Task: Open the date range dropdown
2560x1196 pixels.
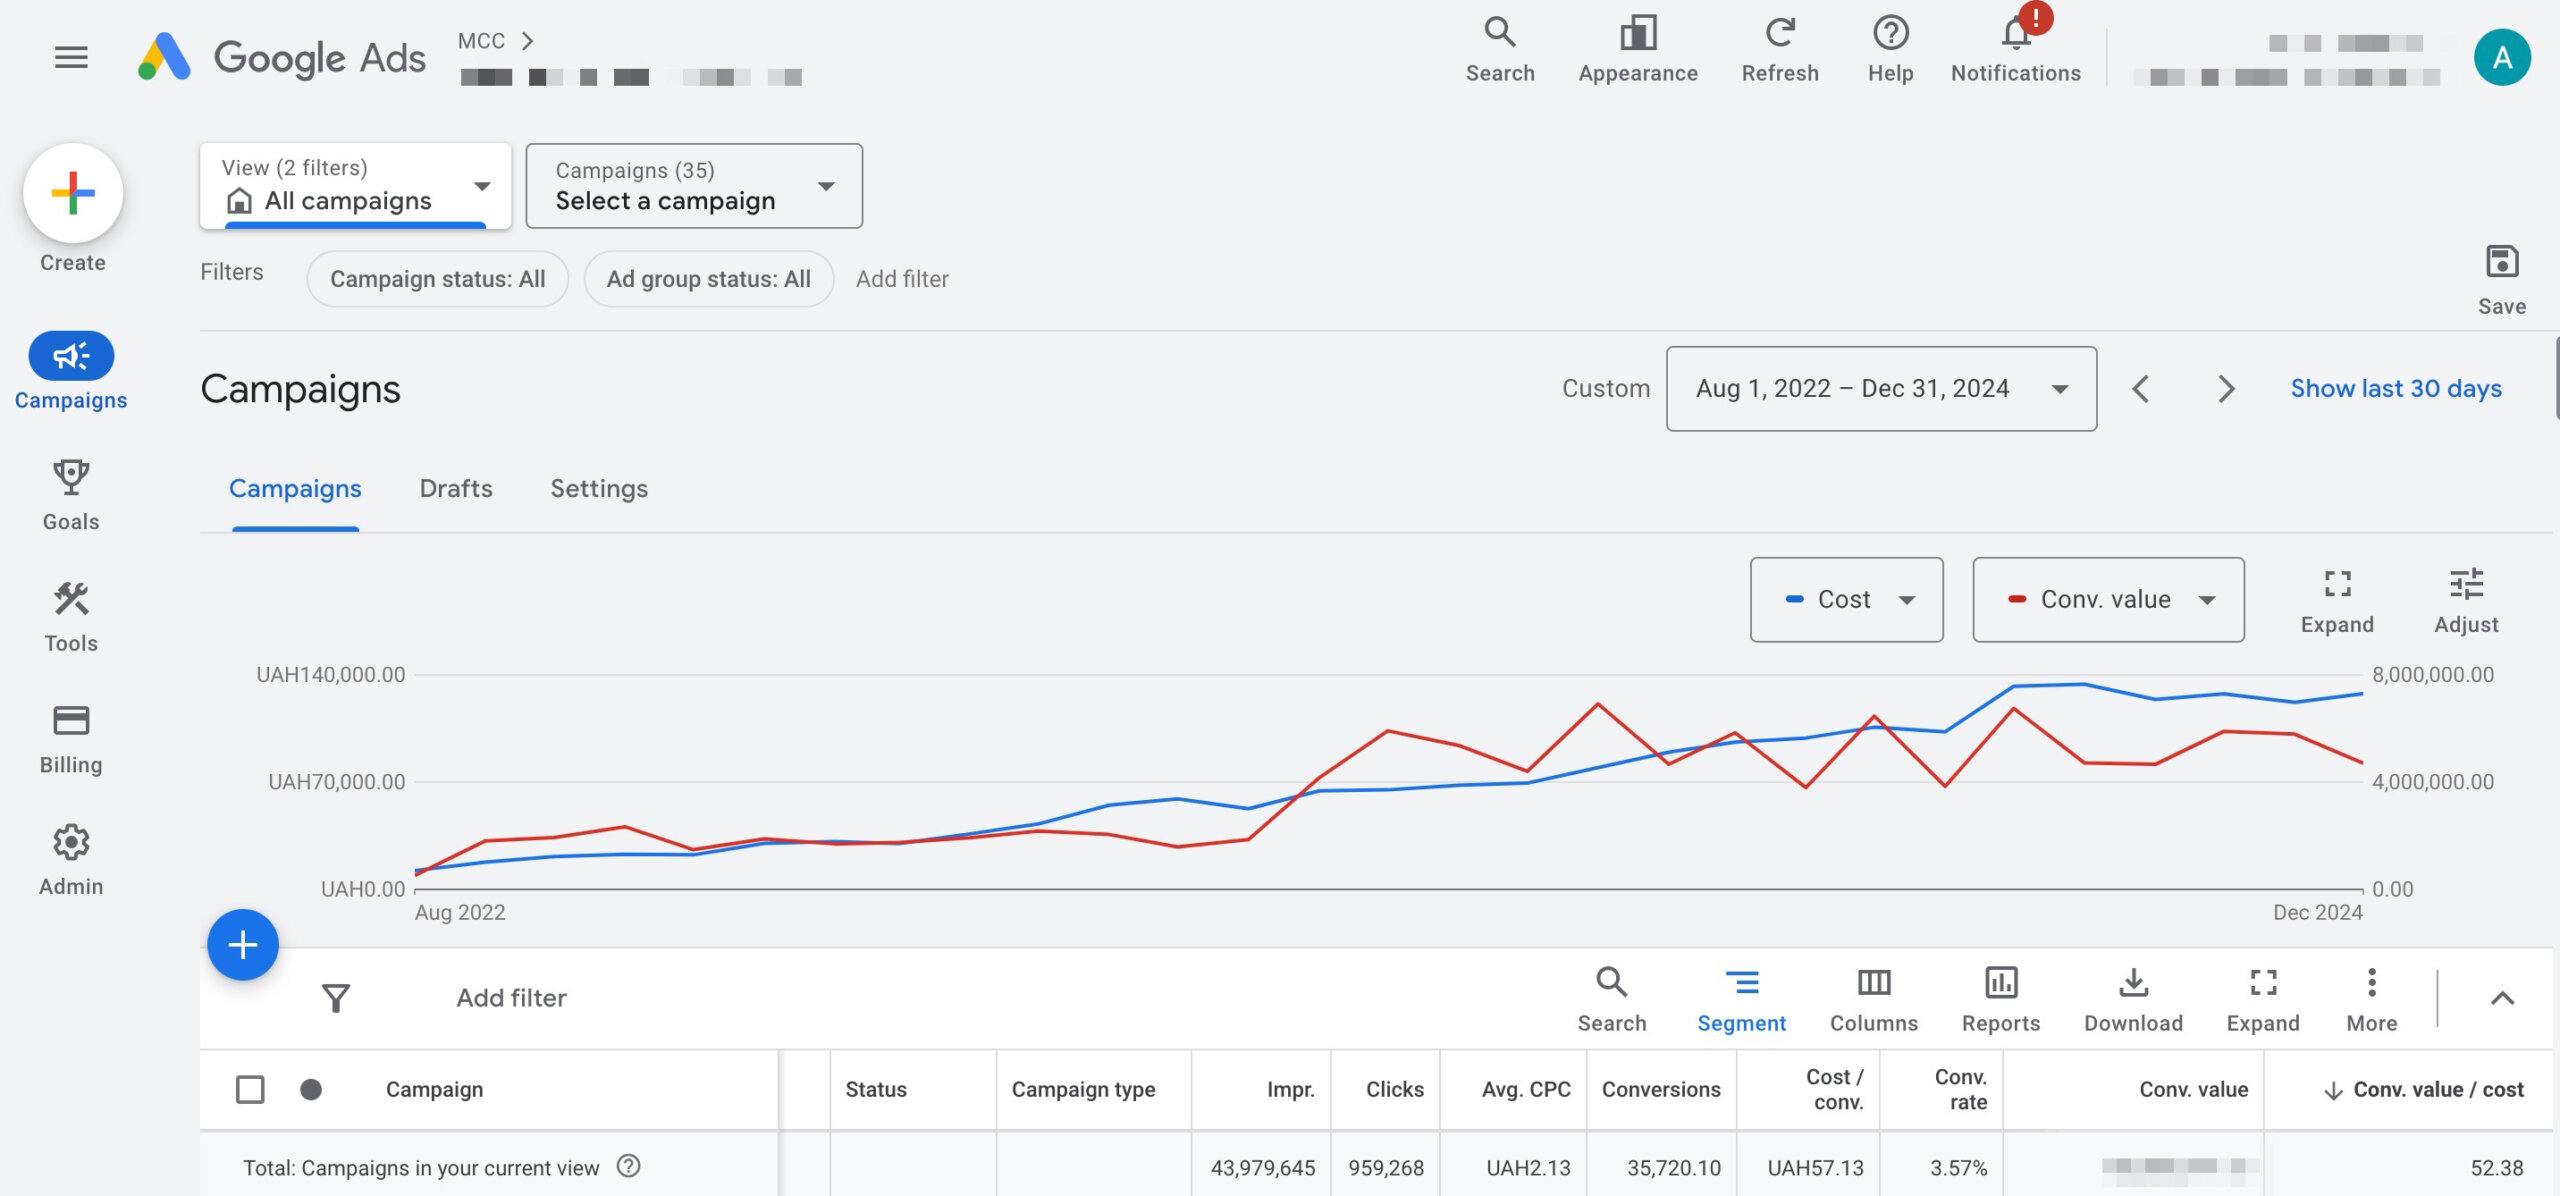Action: click(1880, 389)
